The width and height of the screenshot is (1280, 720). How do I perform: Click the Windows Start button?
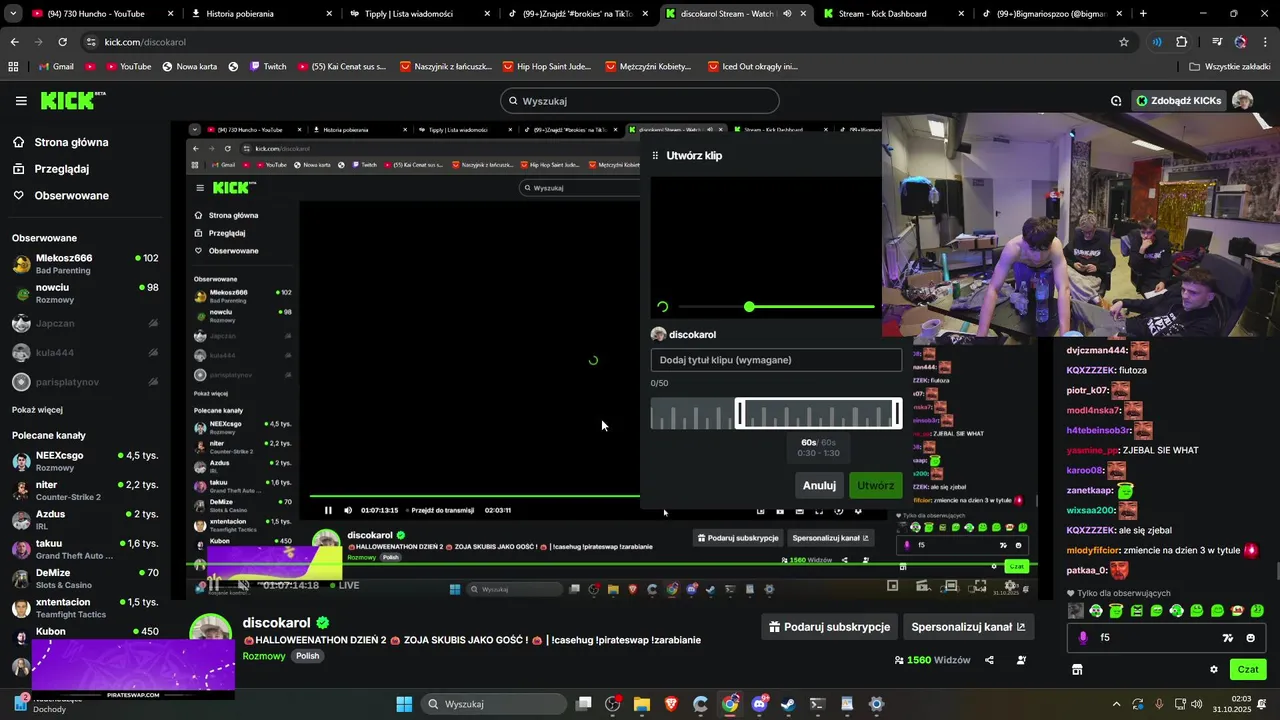(404, 704)
